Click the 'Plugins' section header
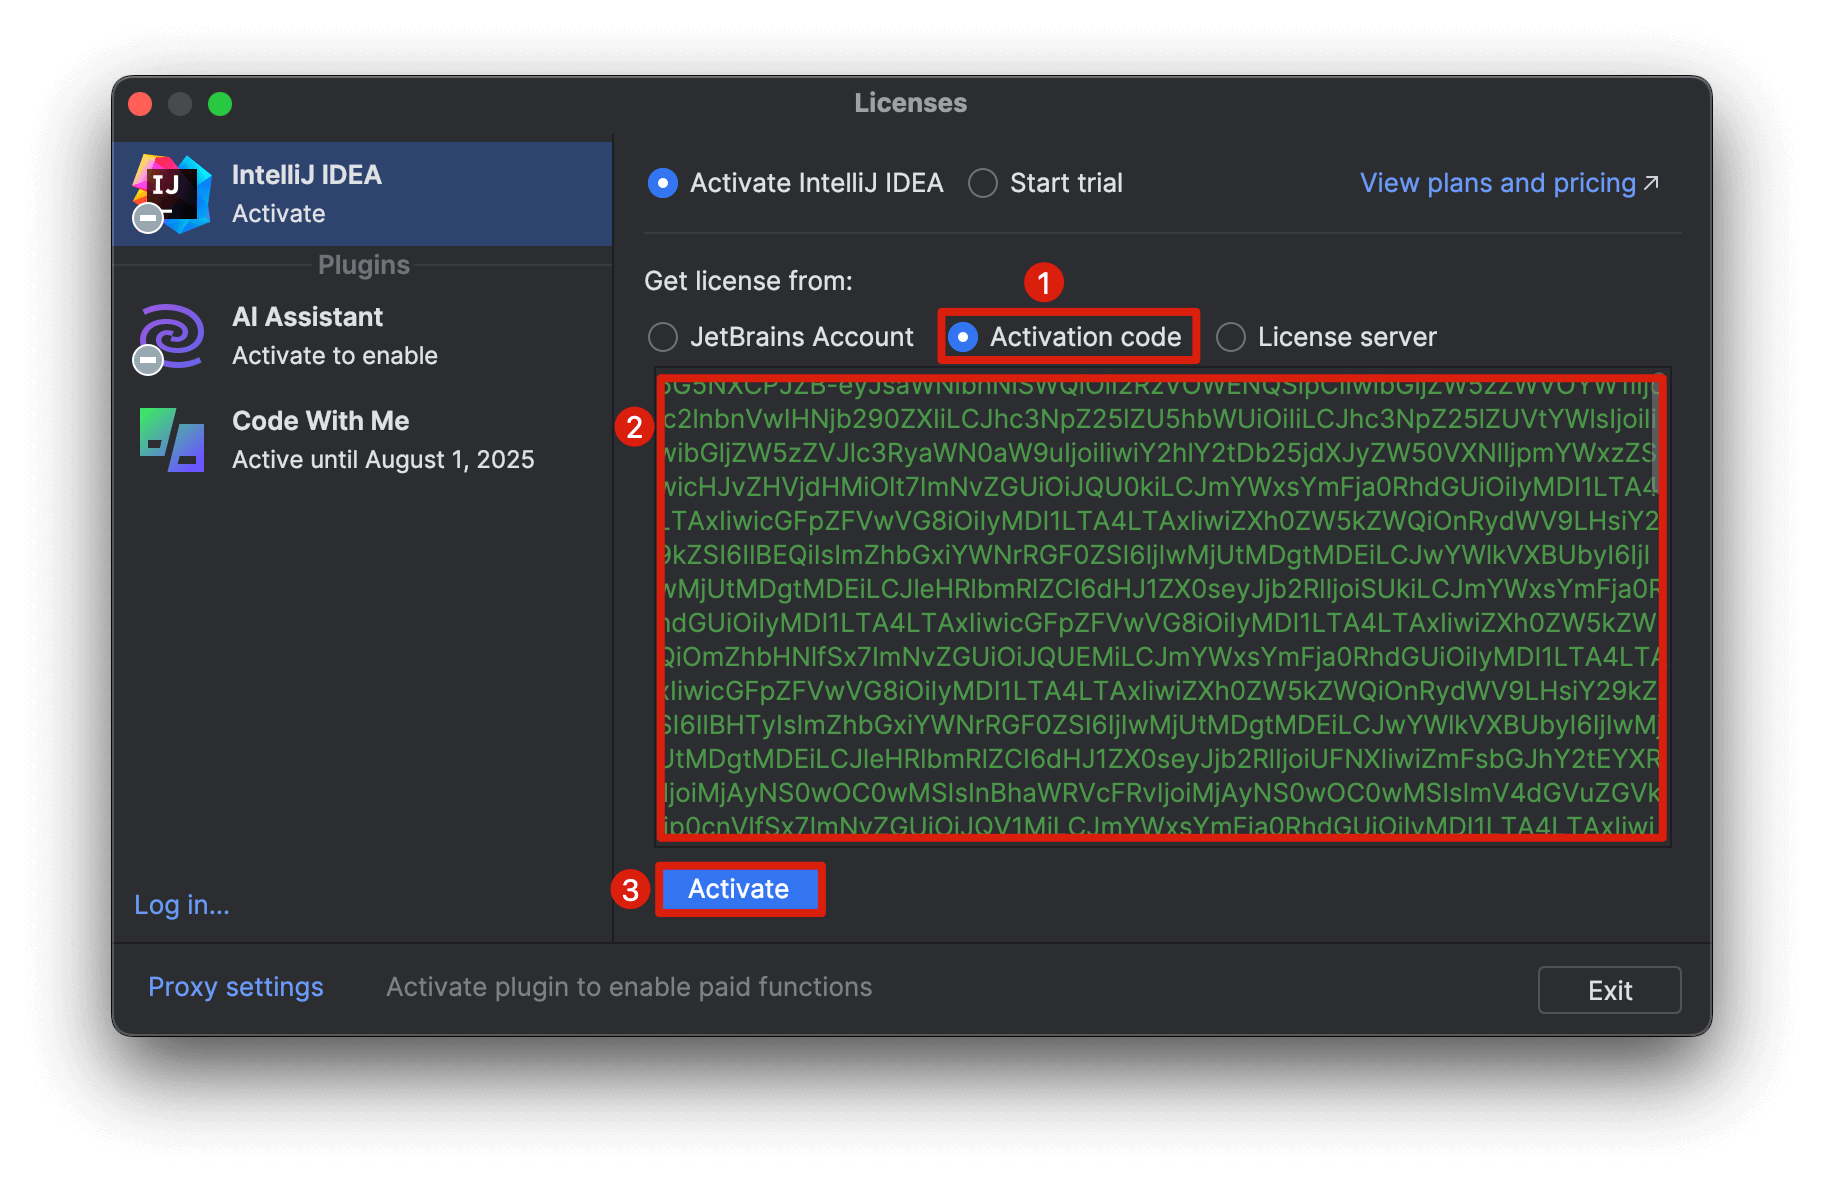The image size is (1824, 1184). (x=364, y=265)
